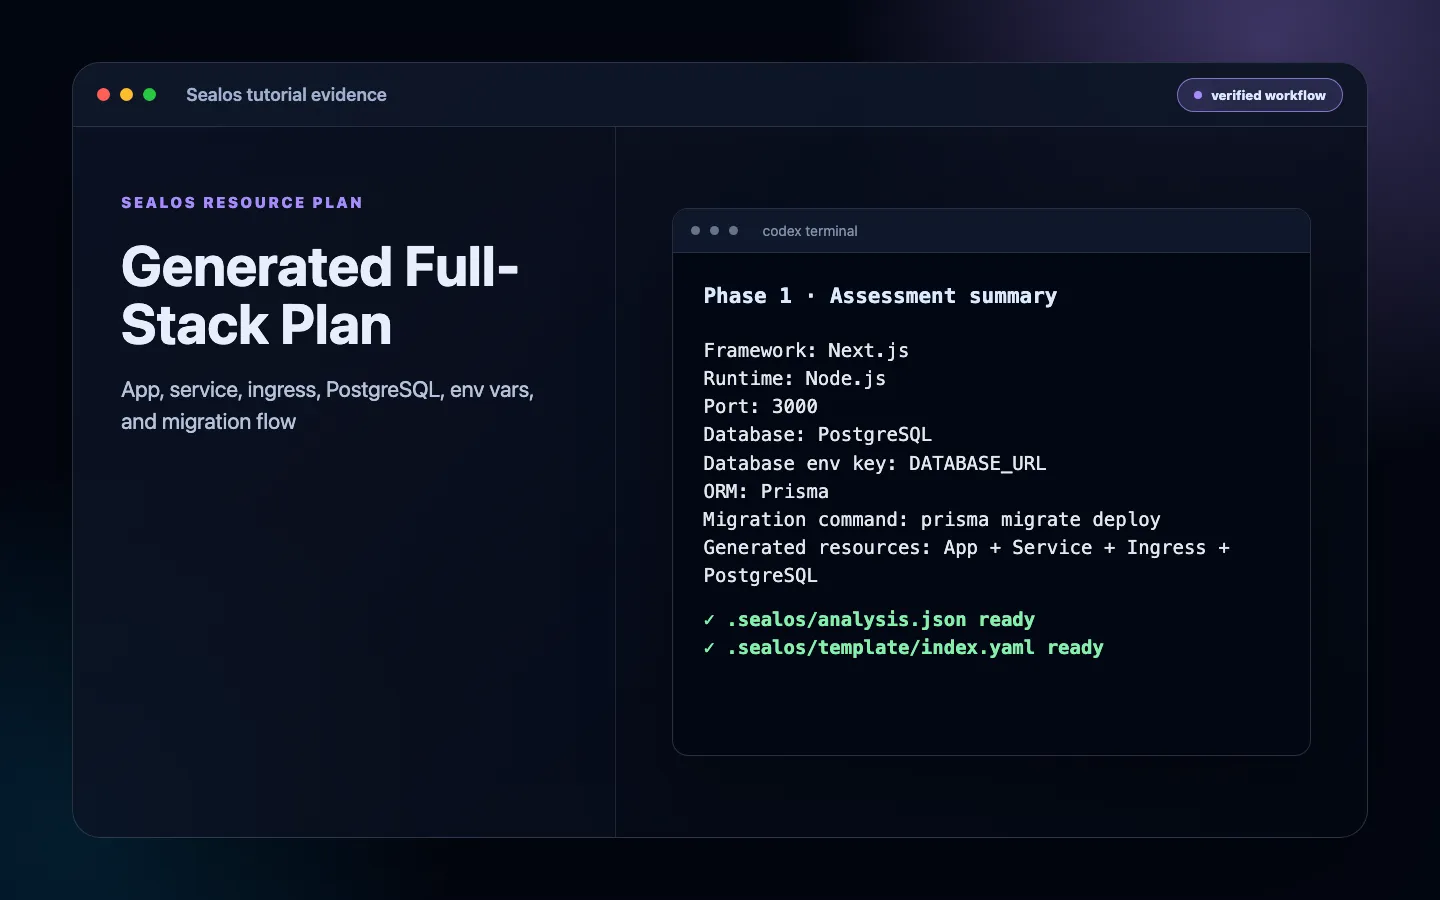Screen dimensions: 1440x900
Task: Click the subtitle about App, service, ingress
Action: tap(327, 405)
